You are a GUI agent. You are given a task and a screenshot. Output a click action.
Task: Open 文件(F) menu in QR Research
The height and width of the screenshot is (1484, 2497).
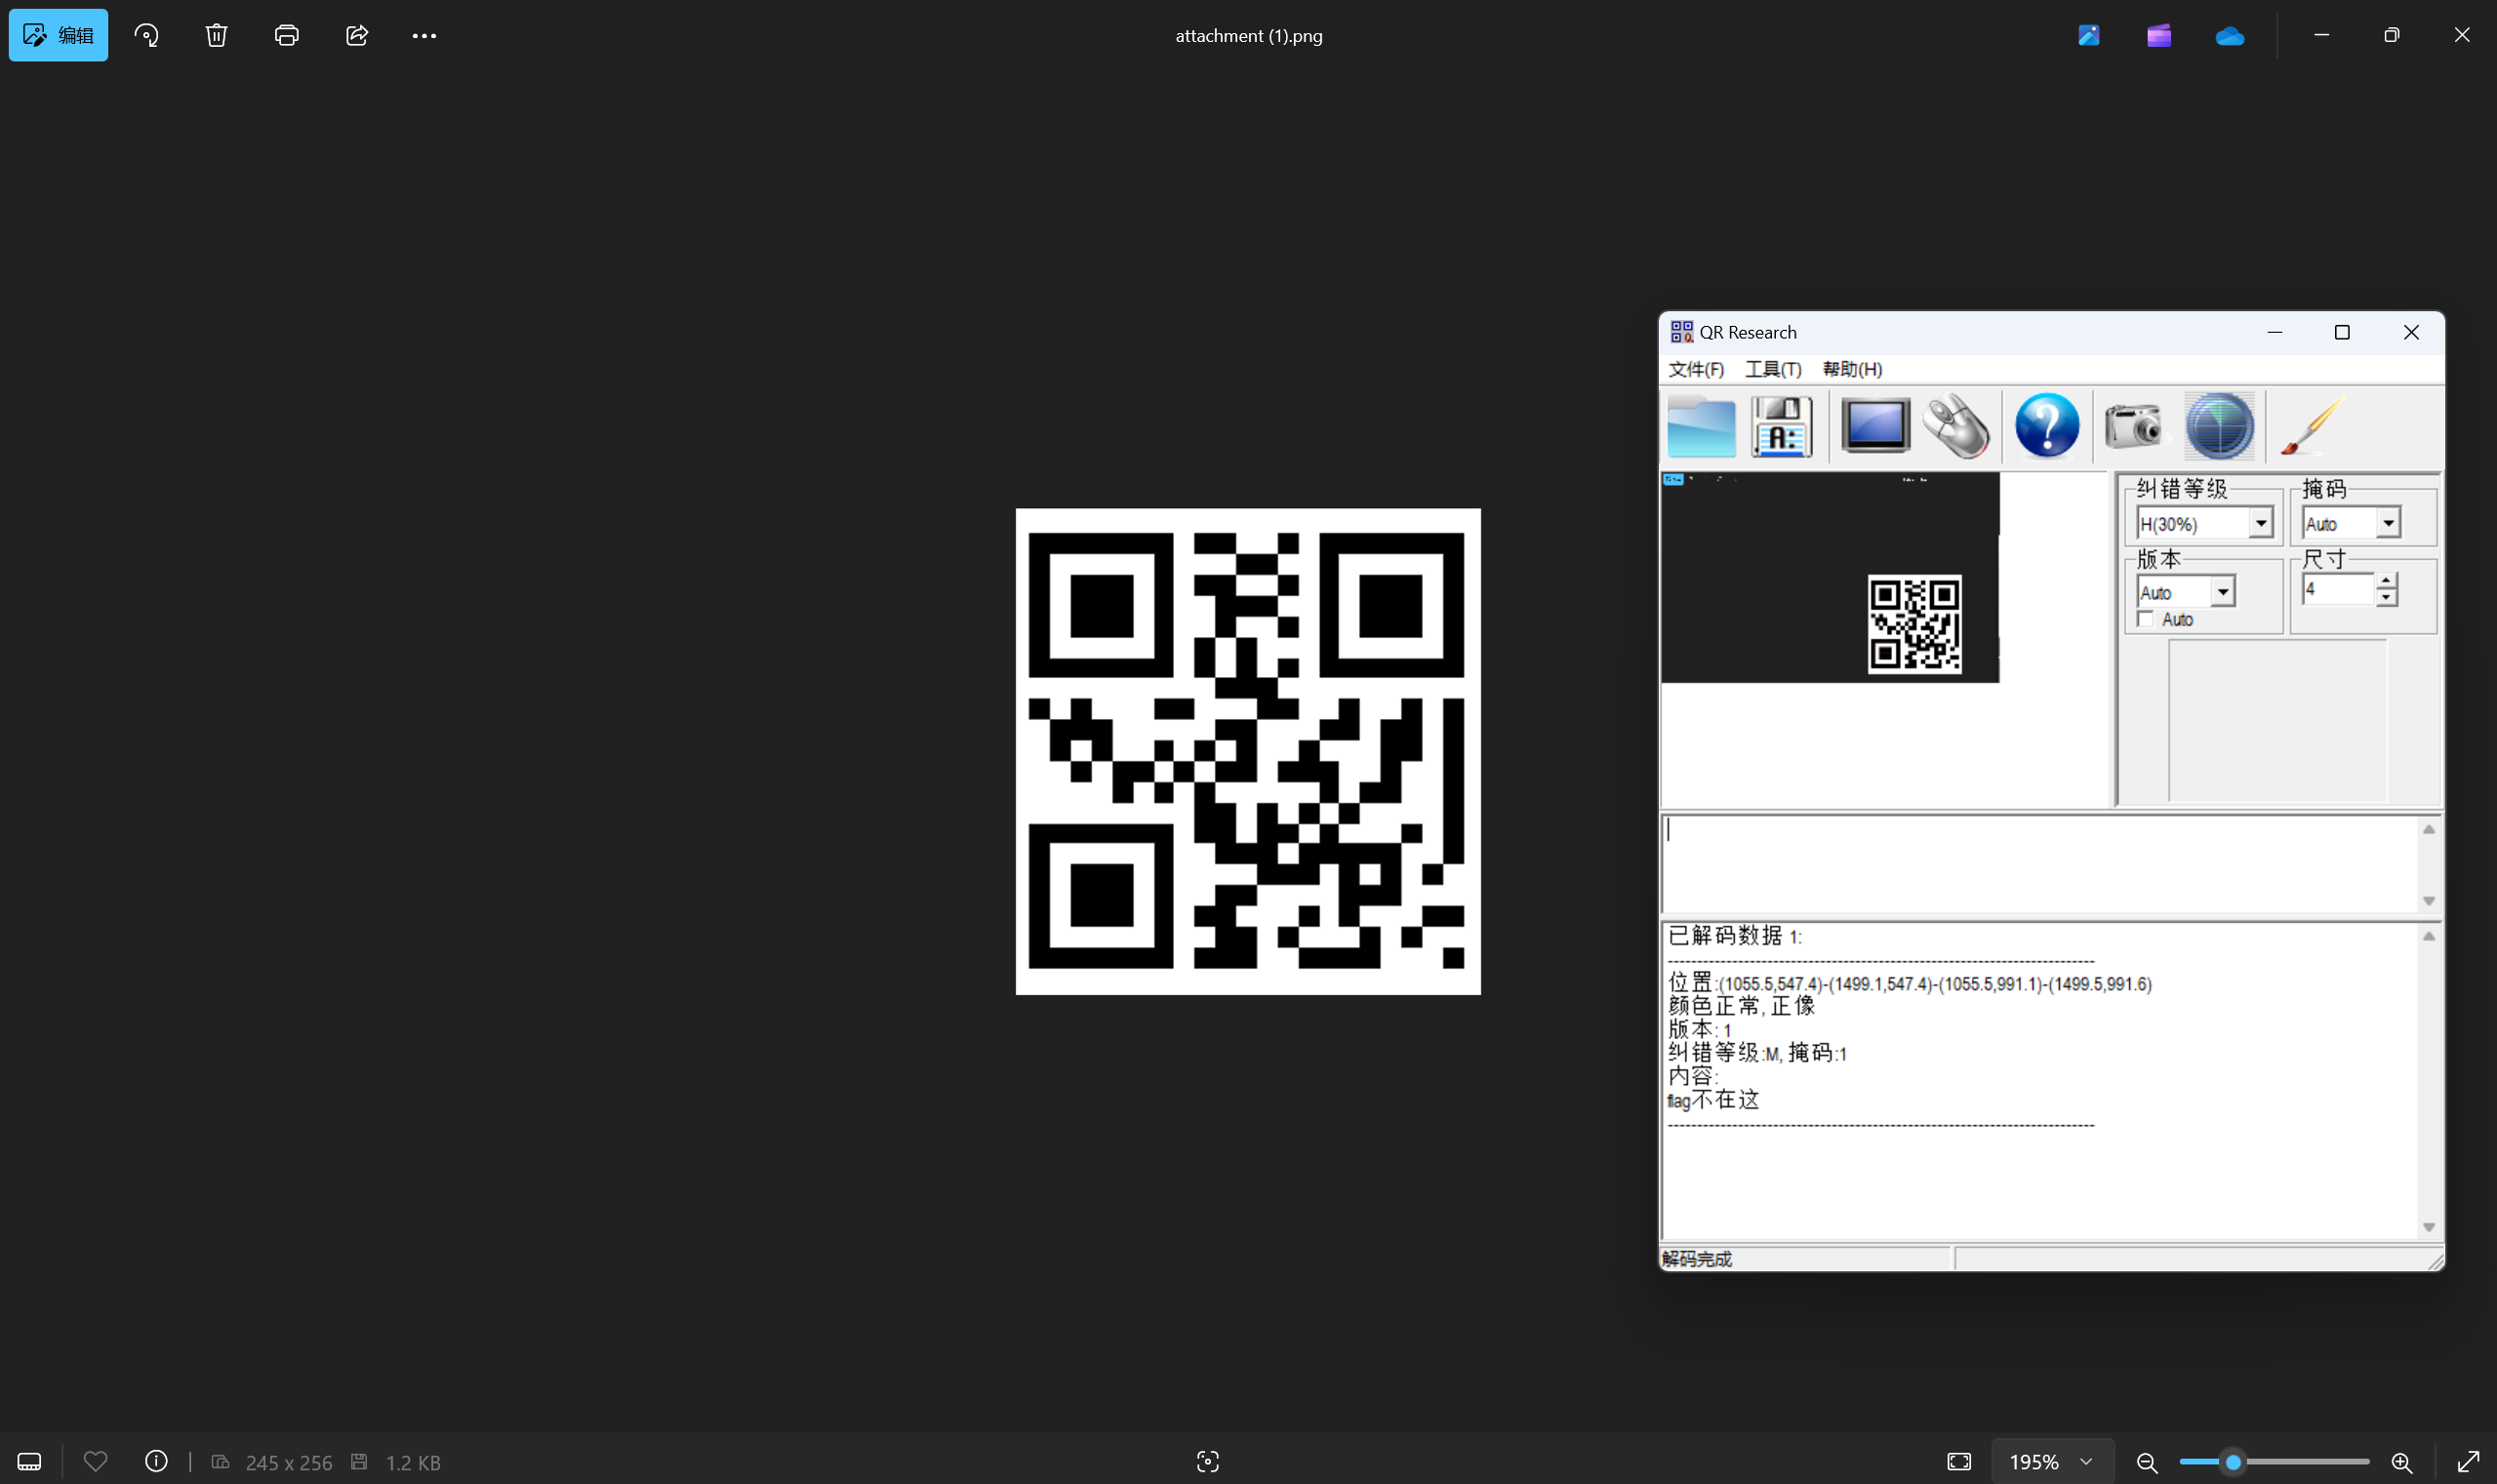point(1696,369)
